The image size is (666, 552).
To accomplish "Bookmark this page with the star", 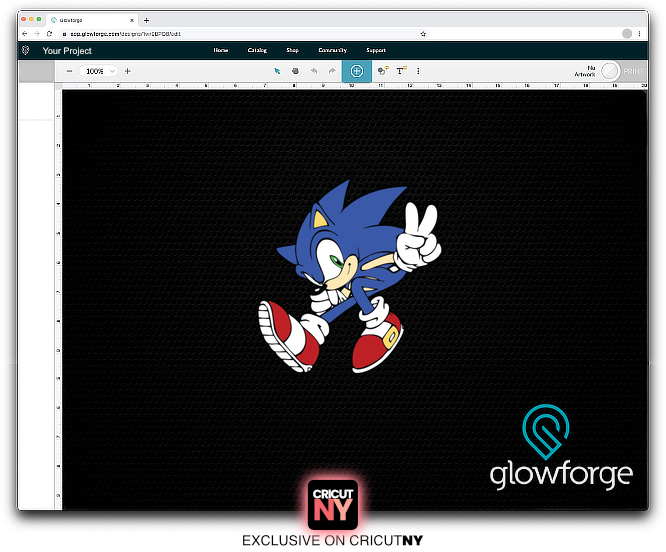I will (x=423, y=34).
